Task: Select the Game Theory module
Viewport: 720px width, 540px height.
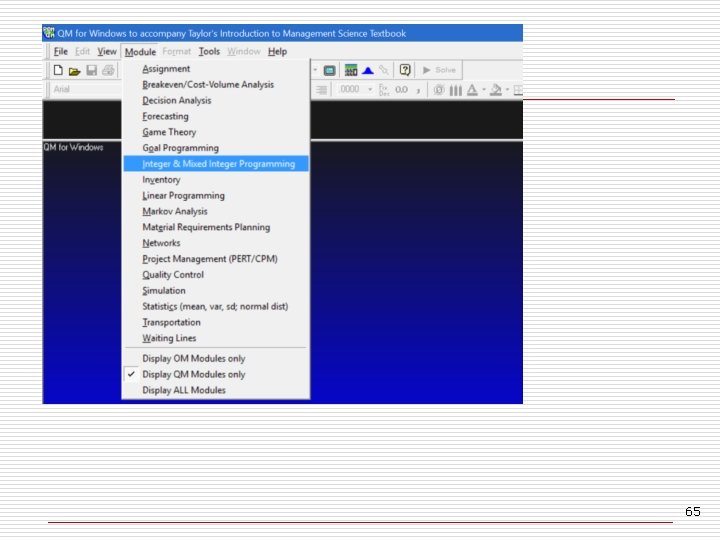Action: (x=216, y=132)
